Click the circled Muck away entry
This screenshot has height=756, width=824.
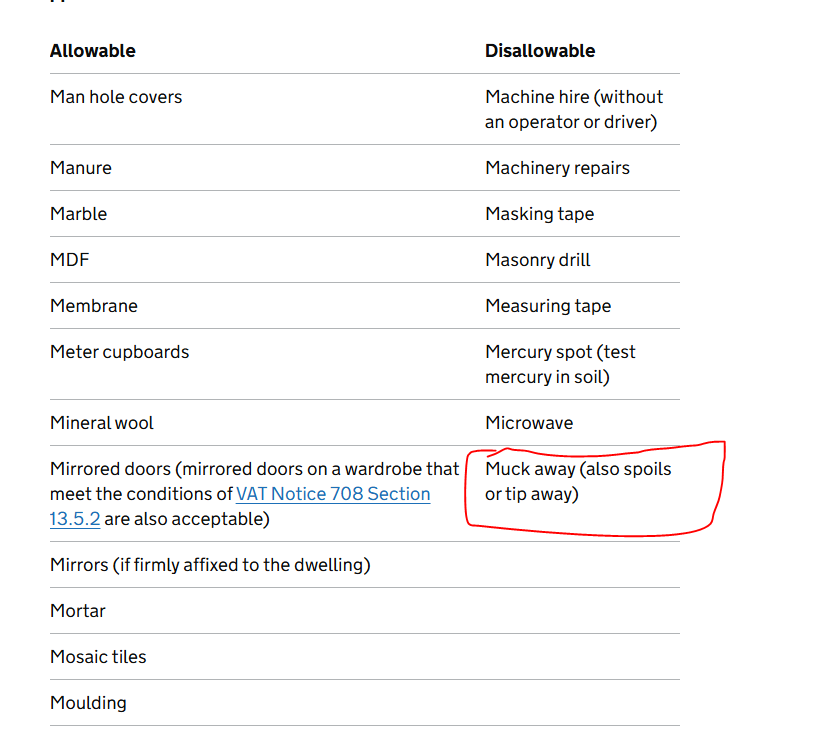click(578, 481)
